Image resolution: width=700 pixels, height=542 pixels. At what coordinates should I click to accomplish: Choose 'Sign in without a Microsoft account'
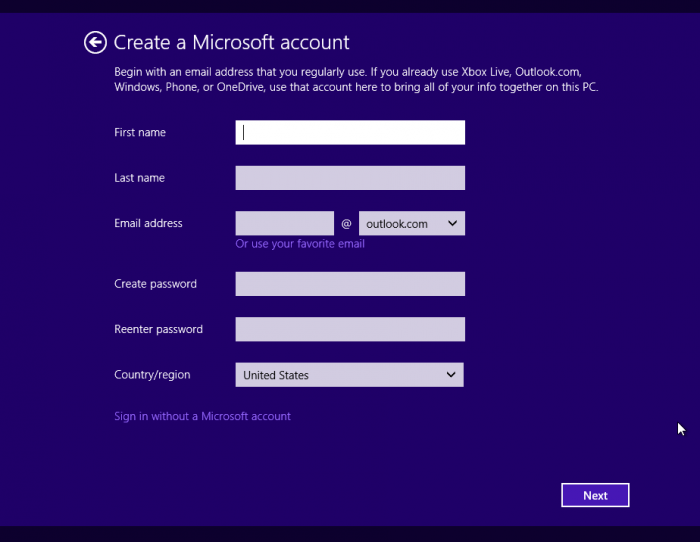click(x=202, y=416)
